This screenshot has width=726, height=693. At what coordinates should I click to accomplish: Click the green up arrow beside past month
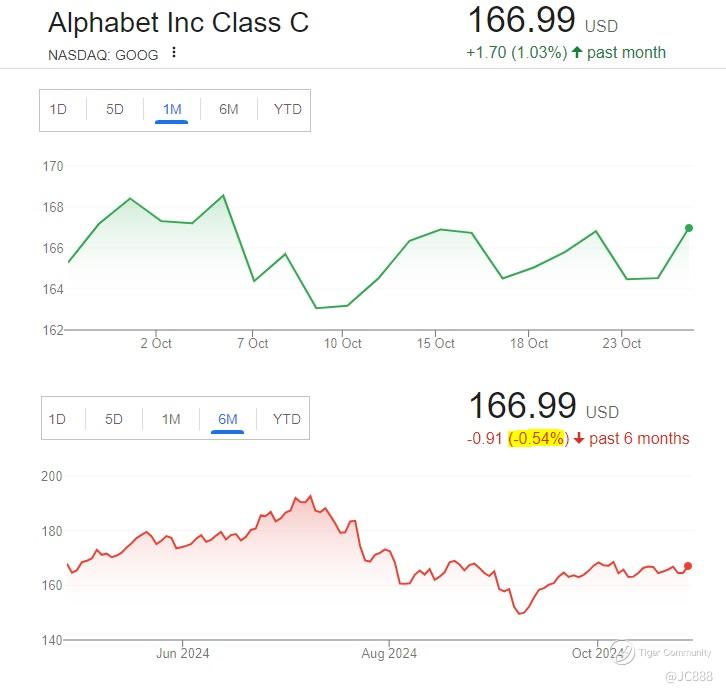click(x=577, y=52)
